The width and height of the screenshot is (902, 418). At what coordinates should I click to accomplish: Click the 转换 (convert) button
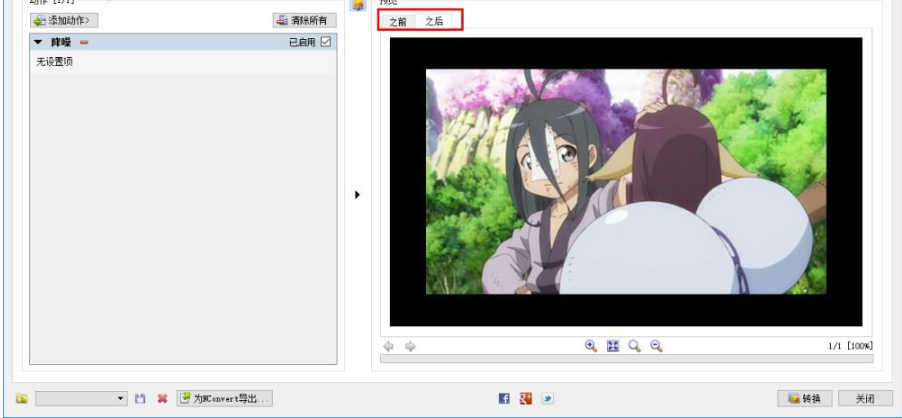[804, 398]
